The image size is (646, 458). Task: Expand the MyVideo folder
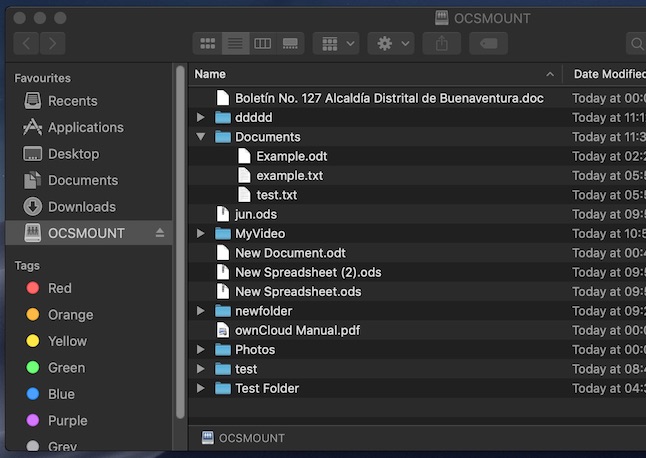click(x=201, y=234)
